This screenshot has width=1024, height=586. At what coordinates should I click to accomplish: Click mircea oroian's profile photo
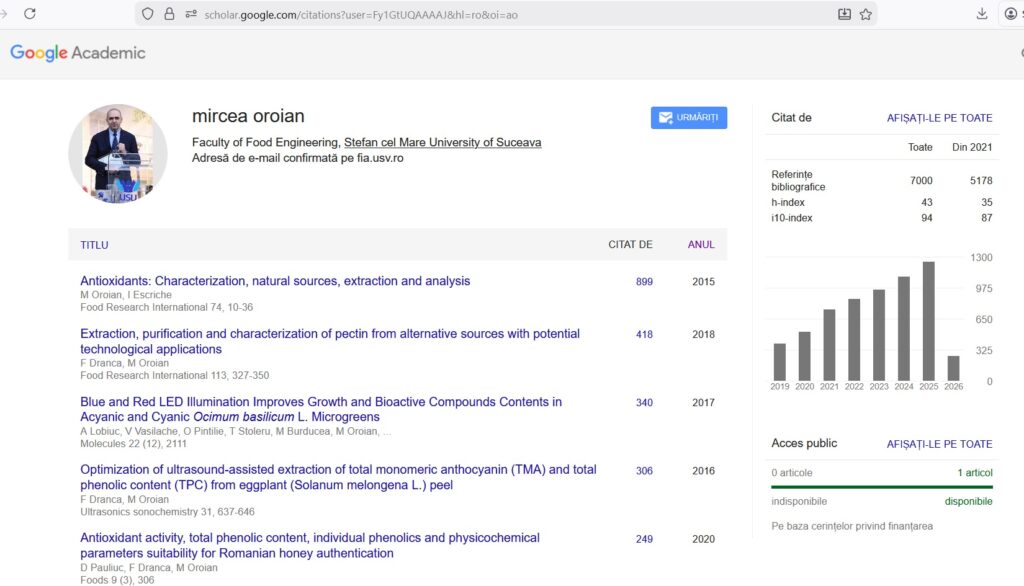(x=117, y=154)
